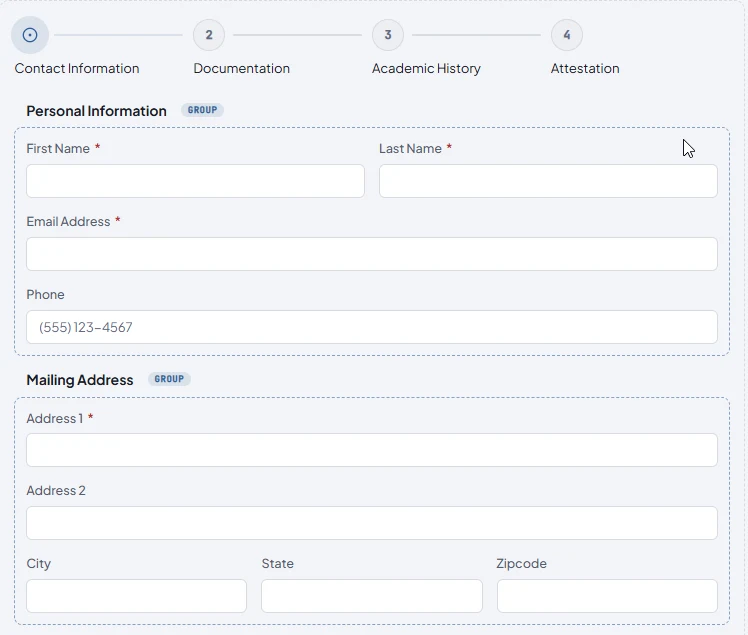Go to step 2 circle
Image resolution: width=748 pixels, height=635 pixels.
(x=209, y=35)
